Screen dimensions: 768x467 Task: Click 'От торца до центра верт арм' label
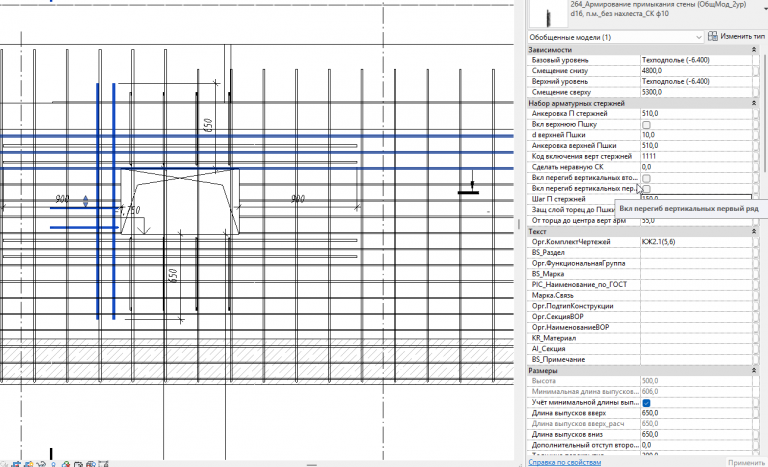[579, 221]
